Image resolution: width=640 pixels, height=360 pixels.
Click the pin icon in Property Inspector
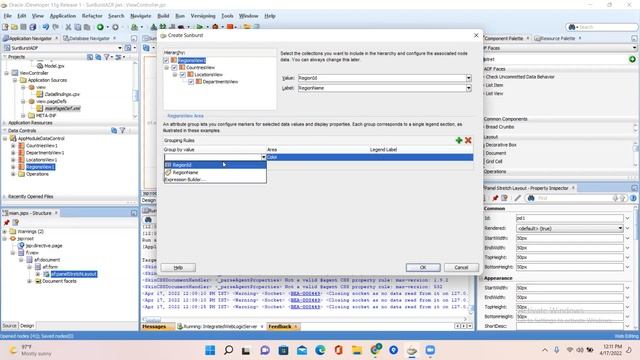[x=495, y=198]
